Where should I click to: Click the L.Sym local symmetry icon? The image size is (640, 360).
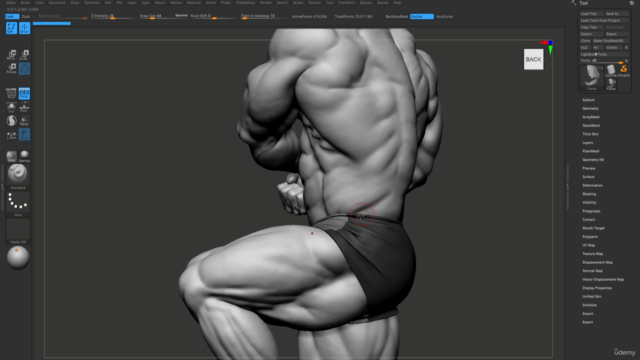(11, 135)
